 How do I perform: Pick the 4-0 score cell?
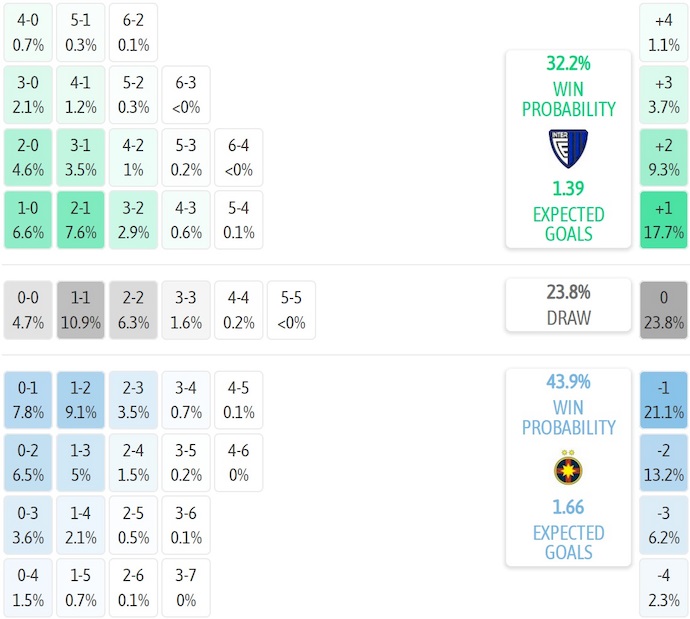pos(29,32)
